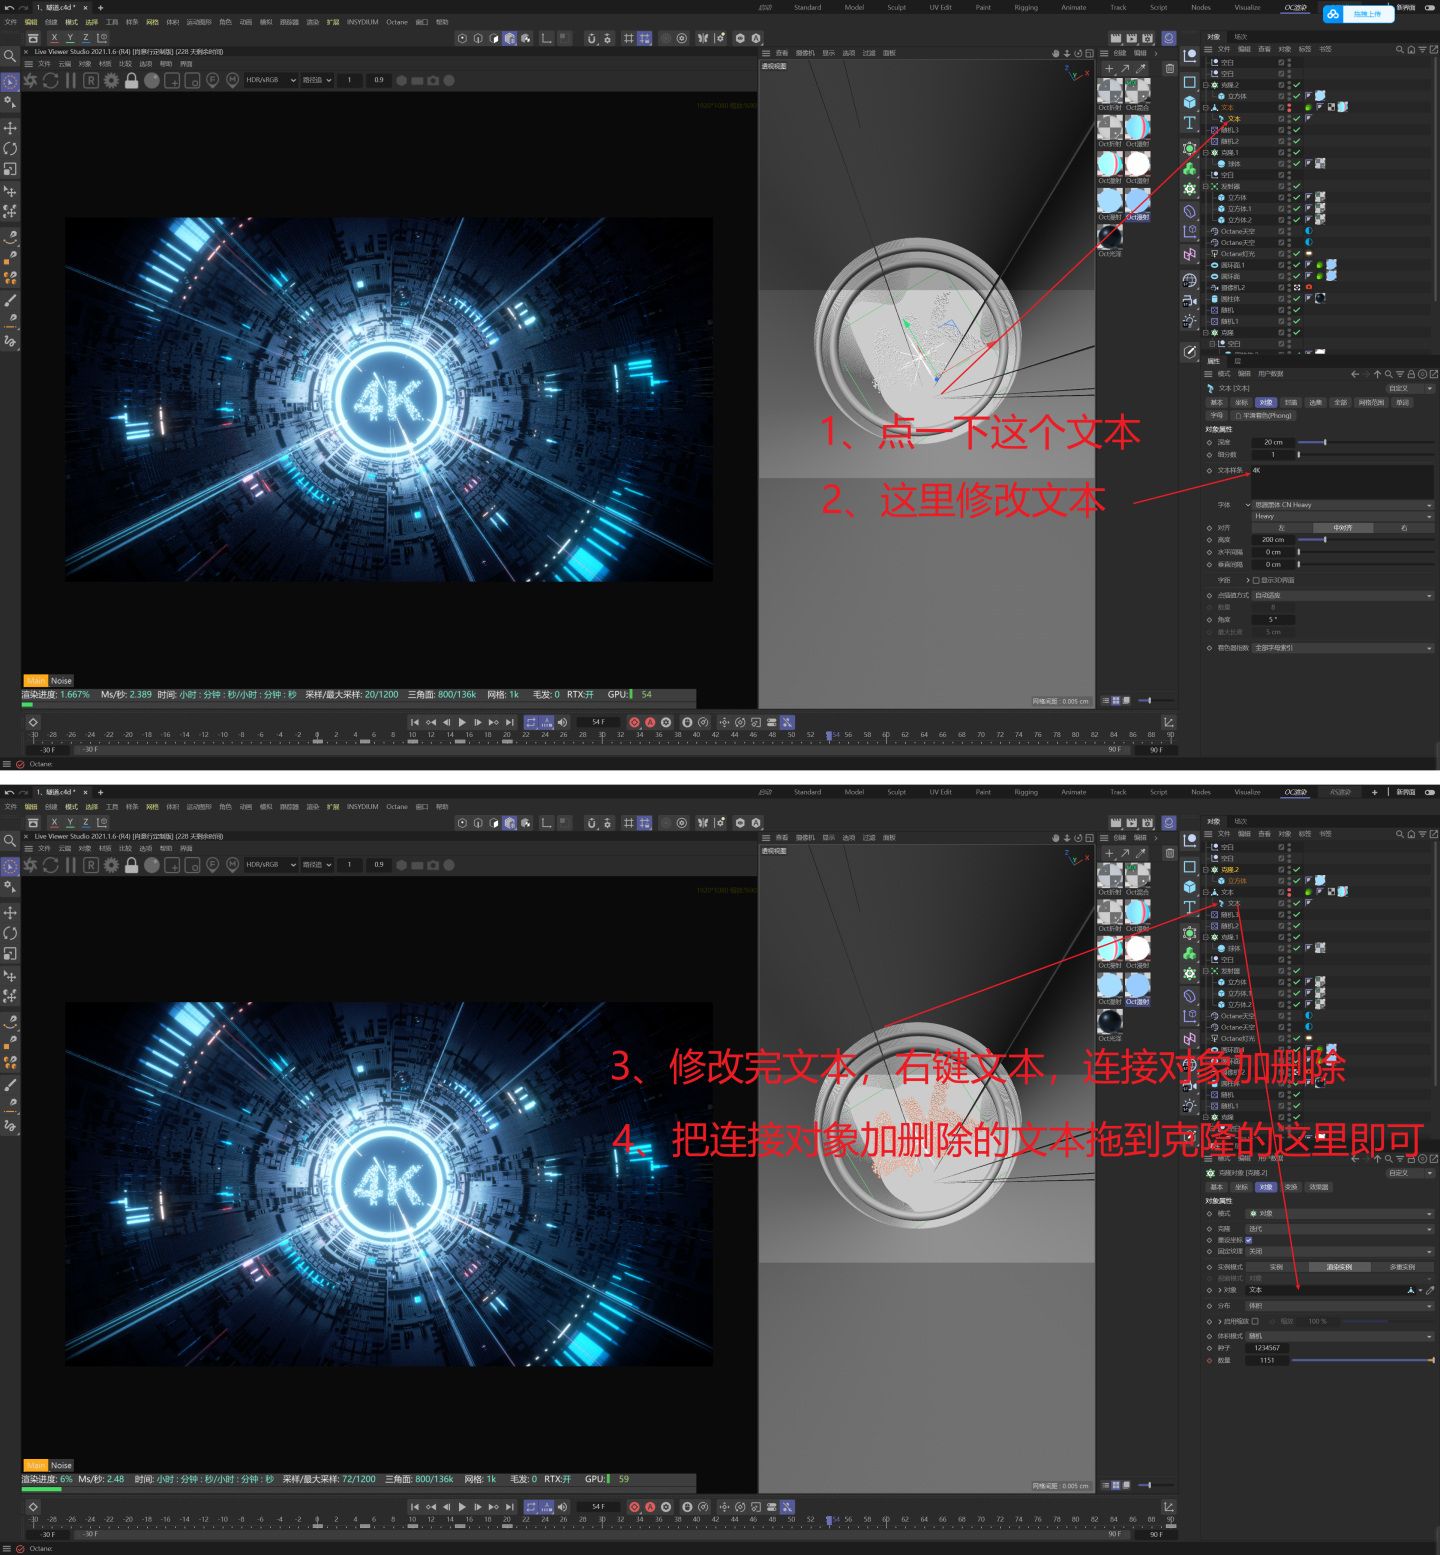1440x1555 pixels.
Task: Click the attribute manager lock icon in upper screenshot
Action: 1411,374
